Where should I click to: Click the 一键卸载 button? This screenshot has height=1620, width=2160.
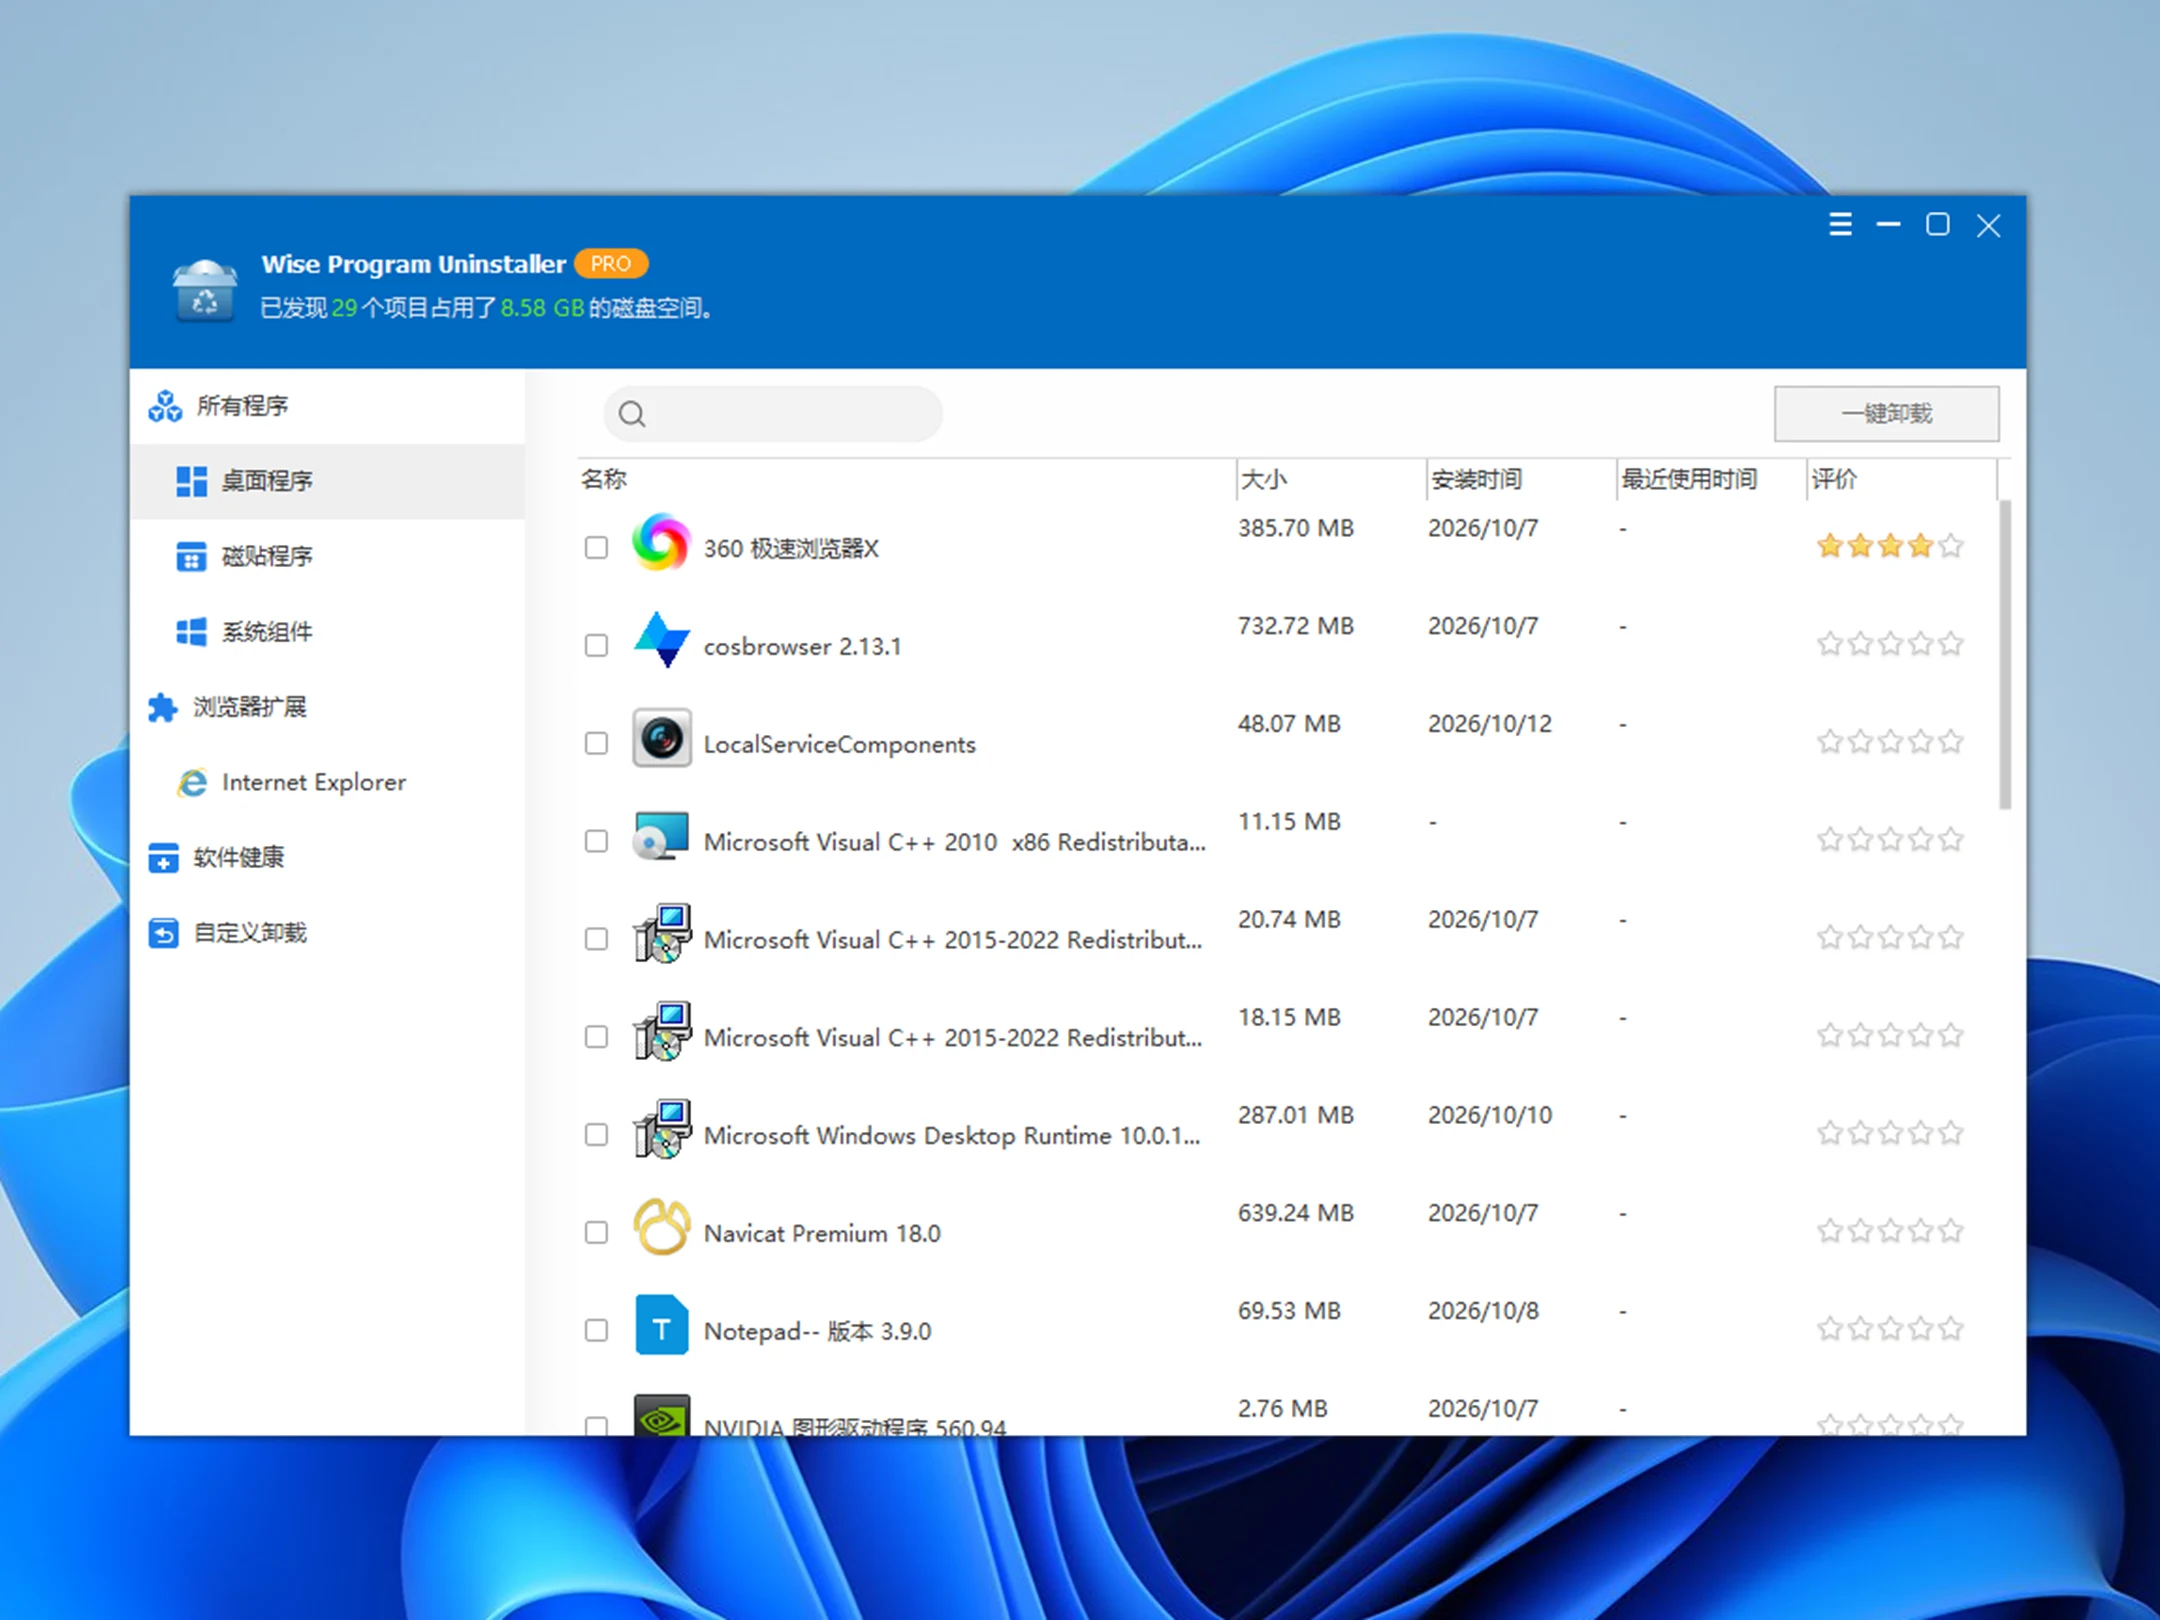(x=1886, y=414)
